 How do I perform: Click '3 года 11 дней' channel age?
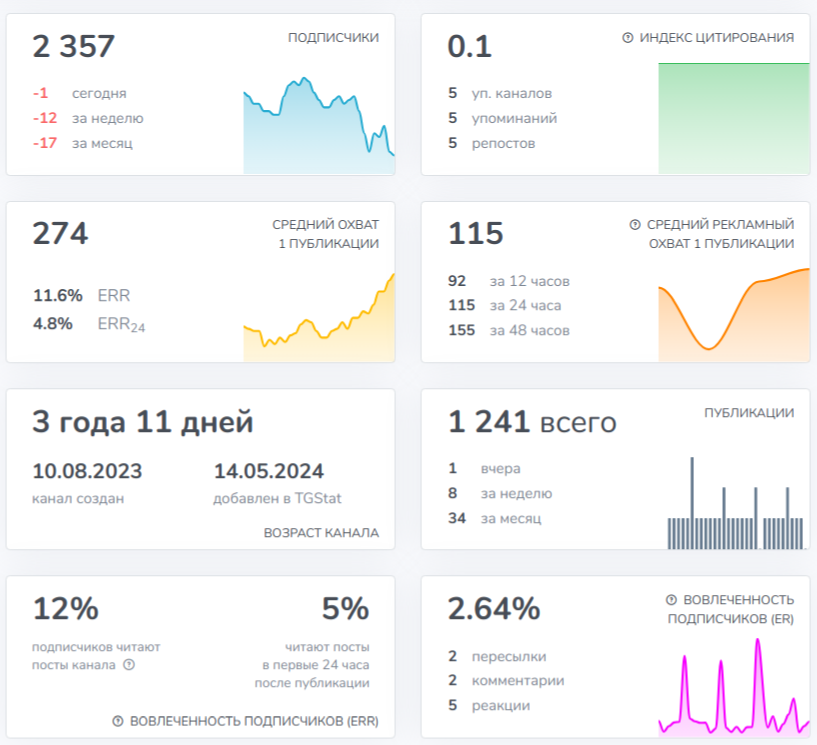(143, 421)
